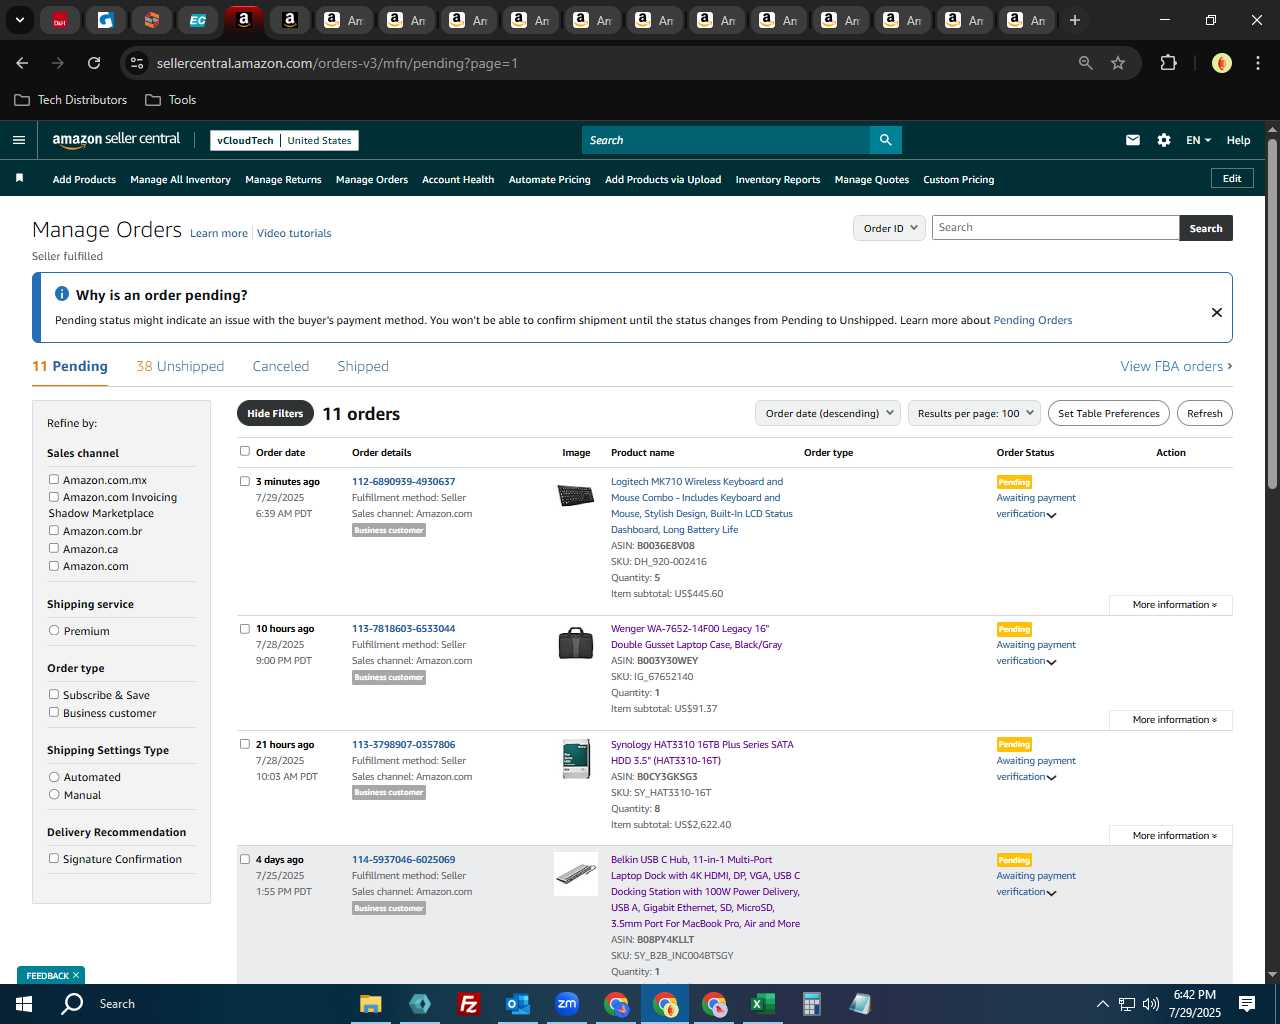Open the Order ID search type dropdown

[889, 228]
